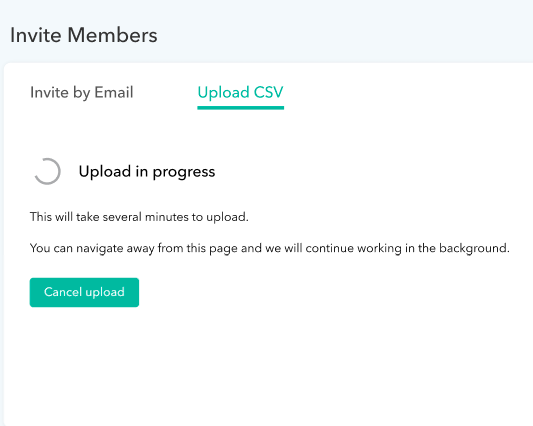Click the word Email in the first tab
Screen dimensions: 533x426
tap(114, 92)
